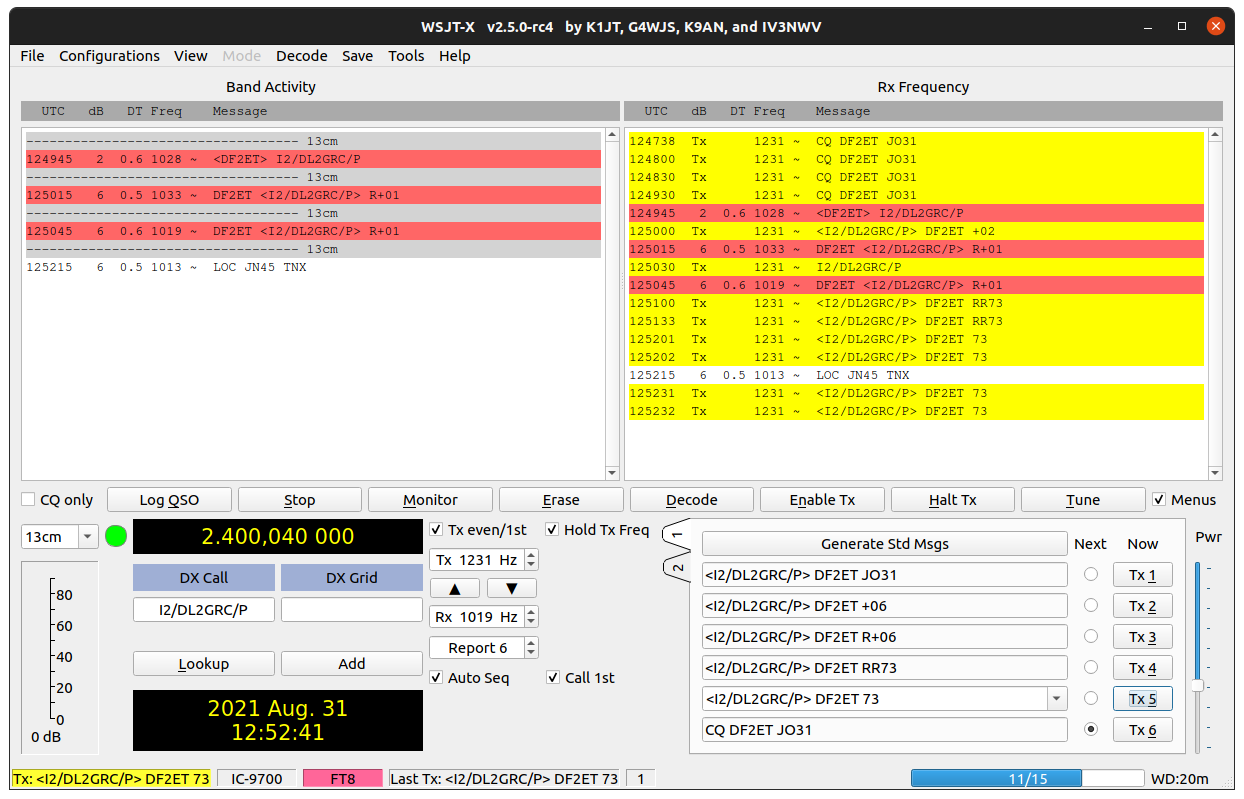Image resolution: width=1244 pixels, height=799 pixels.
Task: Click the Report 6 spinner arrows
Action: [531, 648]
